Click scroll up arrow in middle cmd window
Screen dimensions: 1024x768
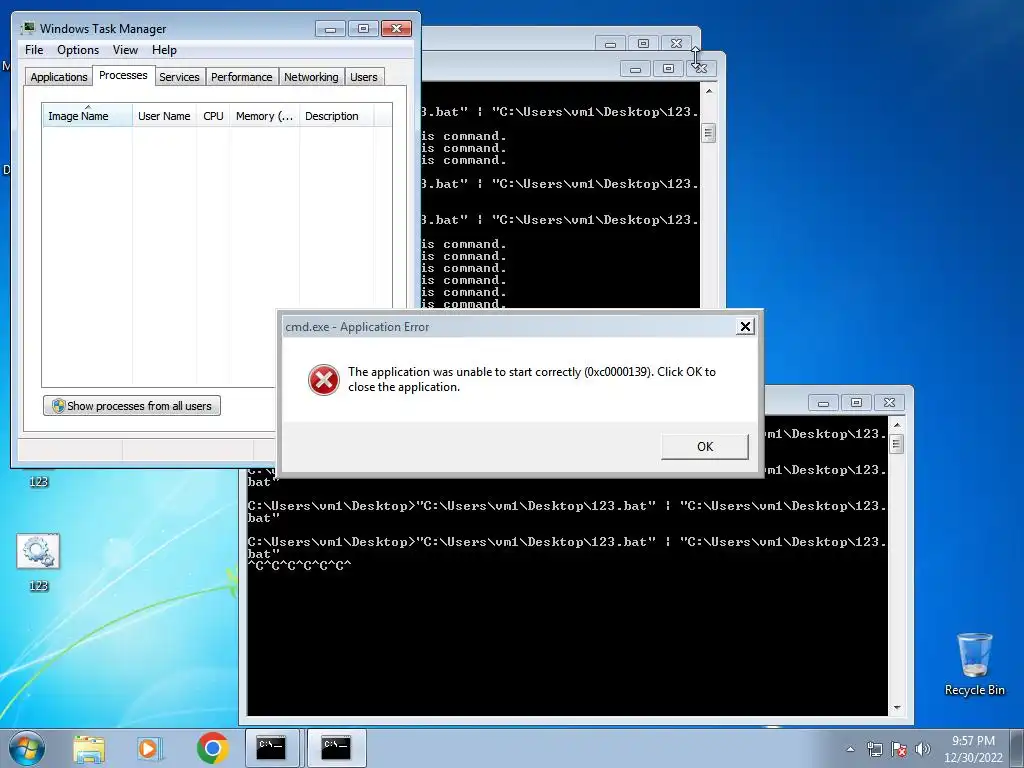[x=709, y=91]
